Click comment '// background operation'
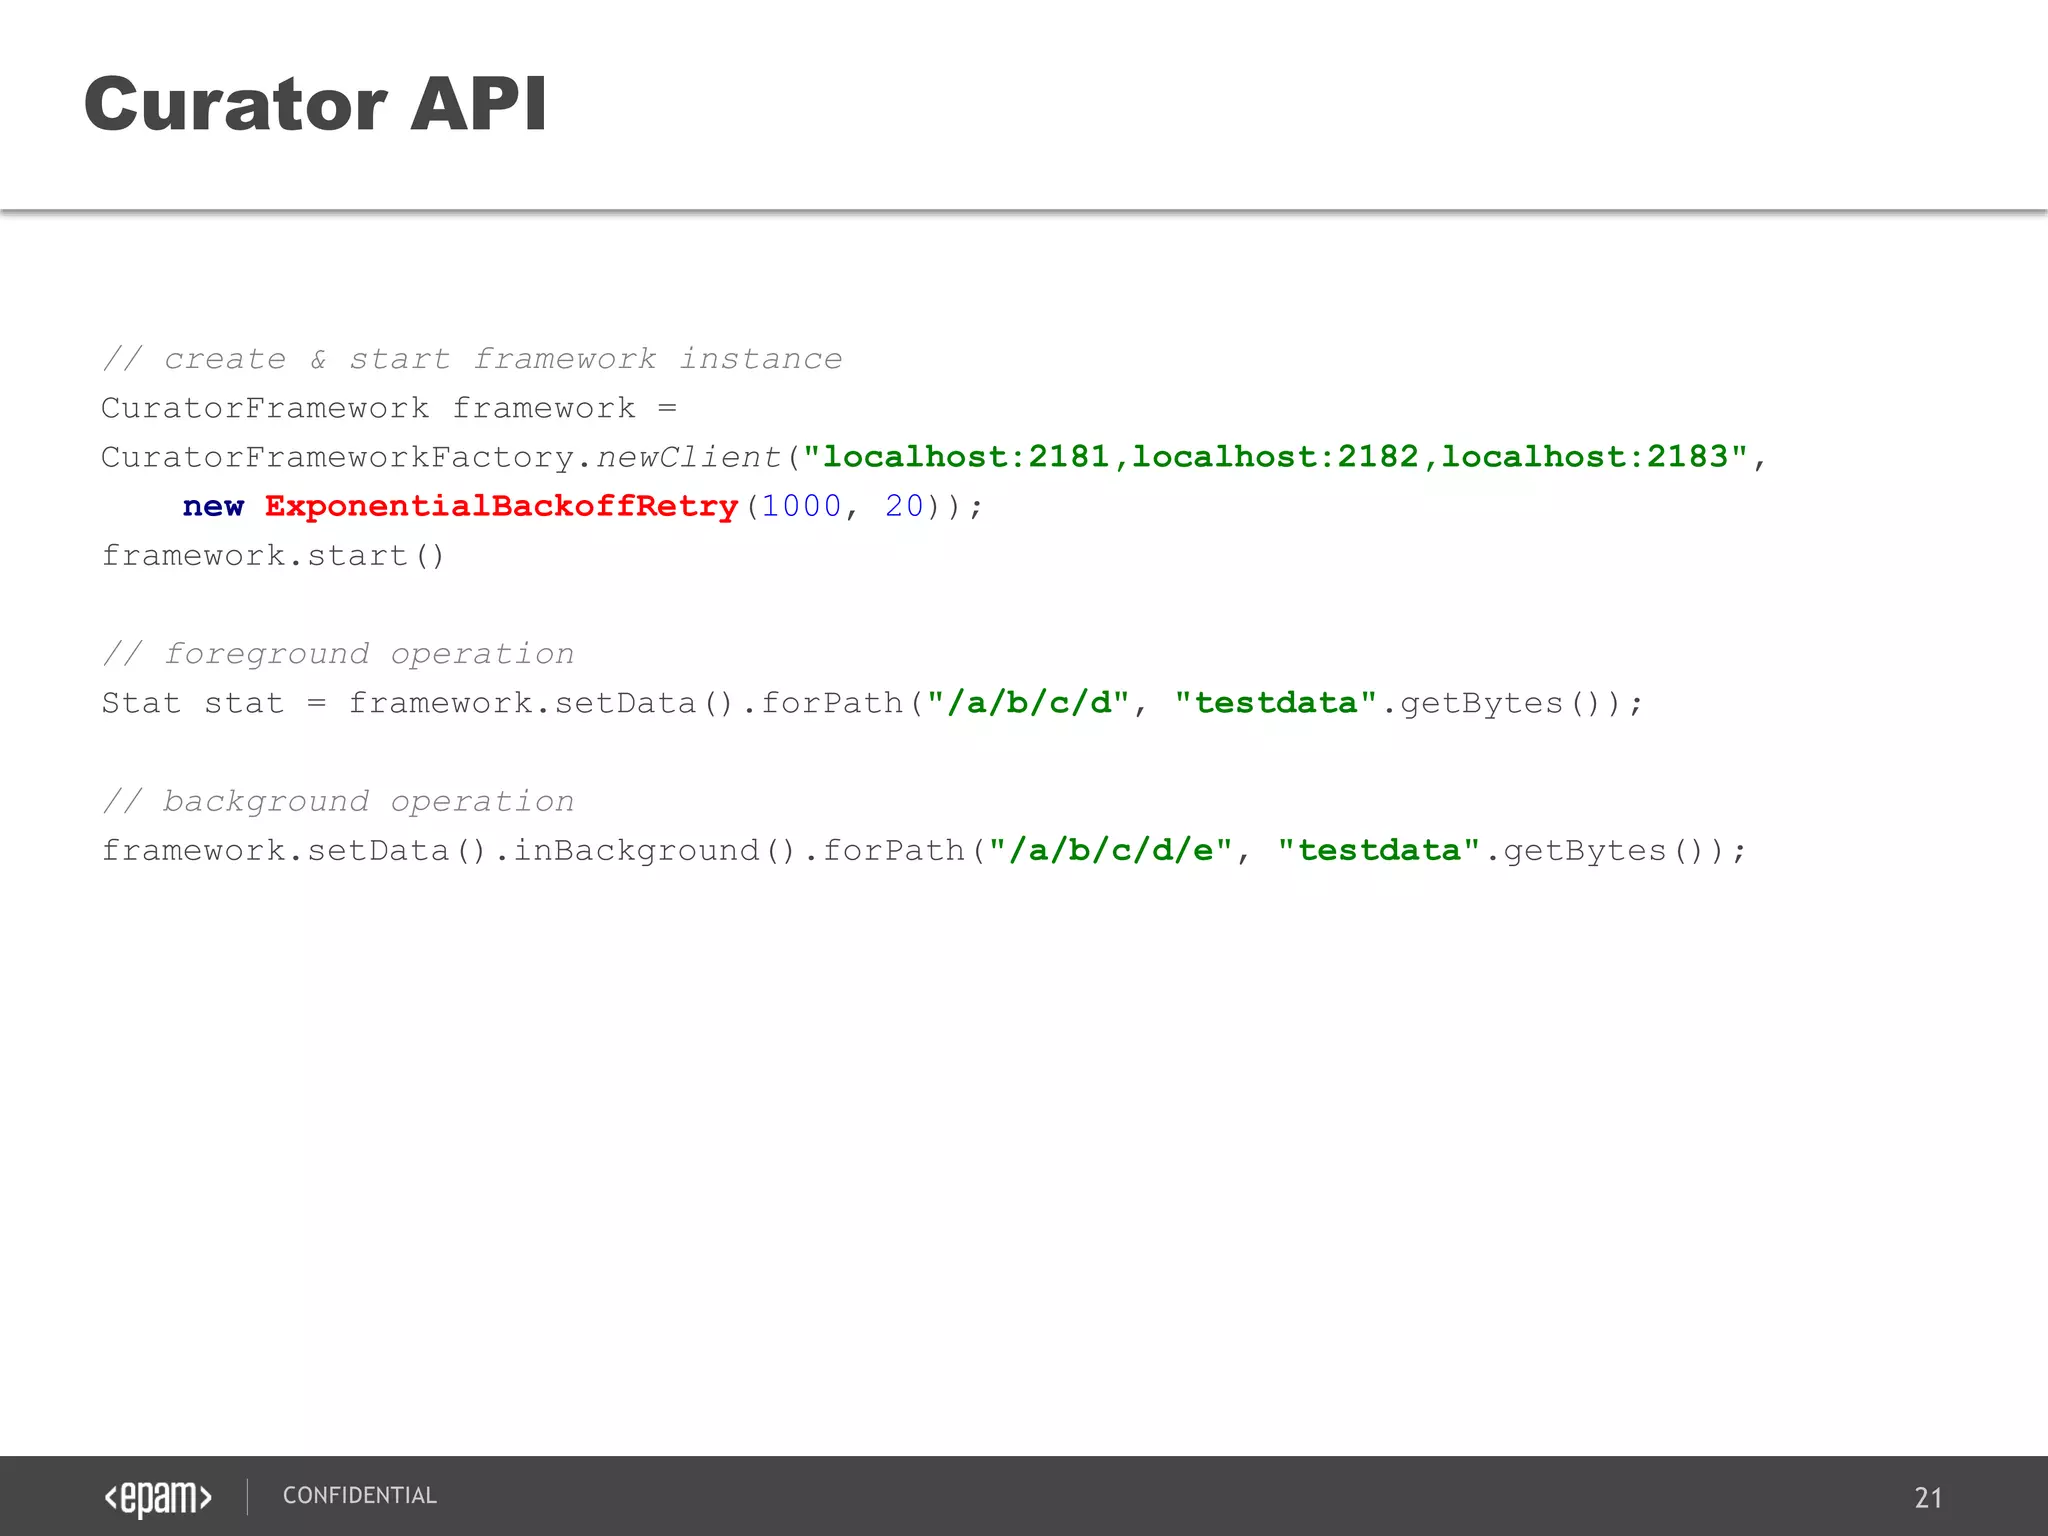The width and height of the screenshot is (2048, 1536). (338, 801)
